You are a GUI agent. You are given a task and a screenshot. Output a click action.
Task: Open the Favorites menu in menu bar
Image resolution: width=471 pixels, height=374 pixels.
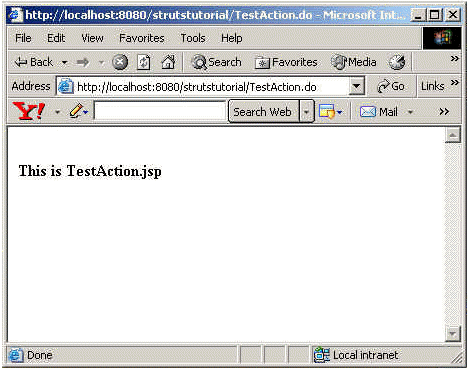tap(142, 38)
